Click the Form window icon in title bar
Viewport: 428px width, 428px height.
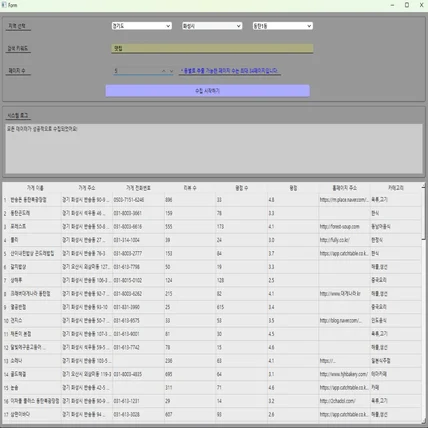4,5
